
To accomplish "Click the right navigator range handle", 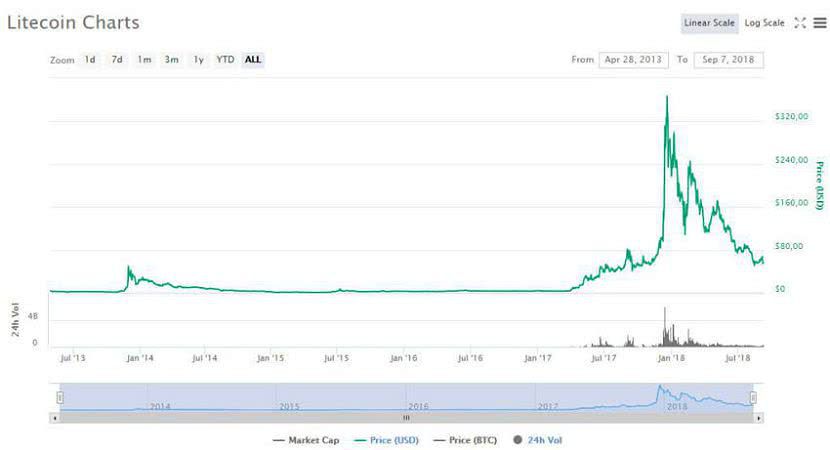I will (x=753, y=398).
